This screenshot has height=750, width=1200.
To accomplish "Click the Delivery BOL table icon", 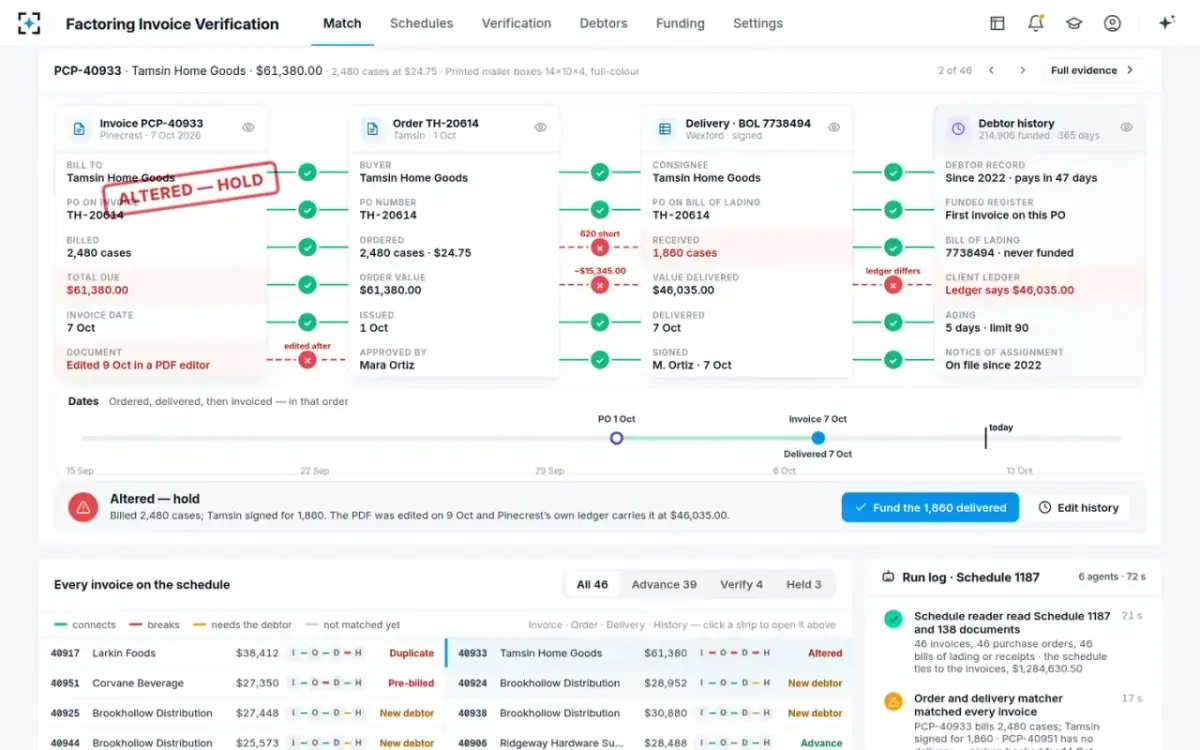I will point(665,129).
